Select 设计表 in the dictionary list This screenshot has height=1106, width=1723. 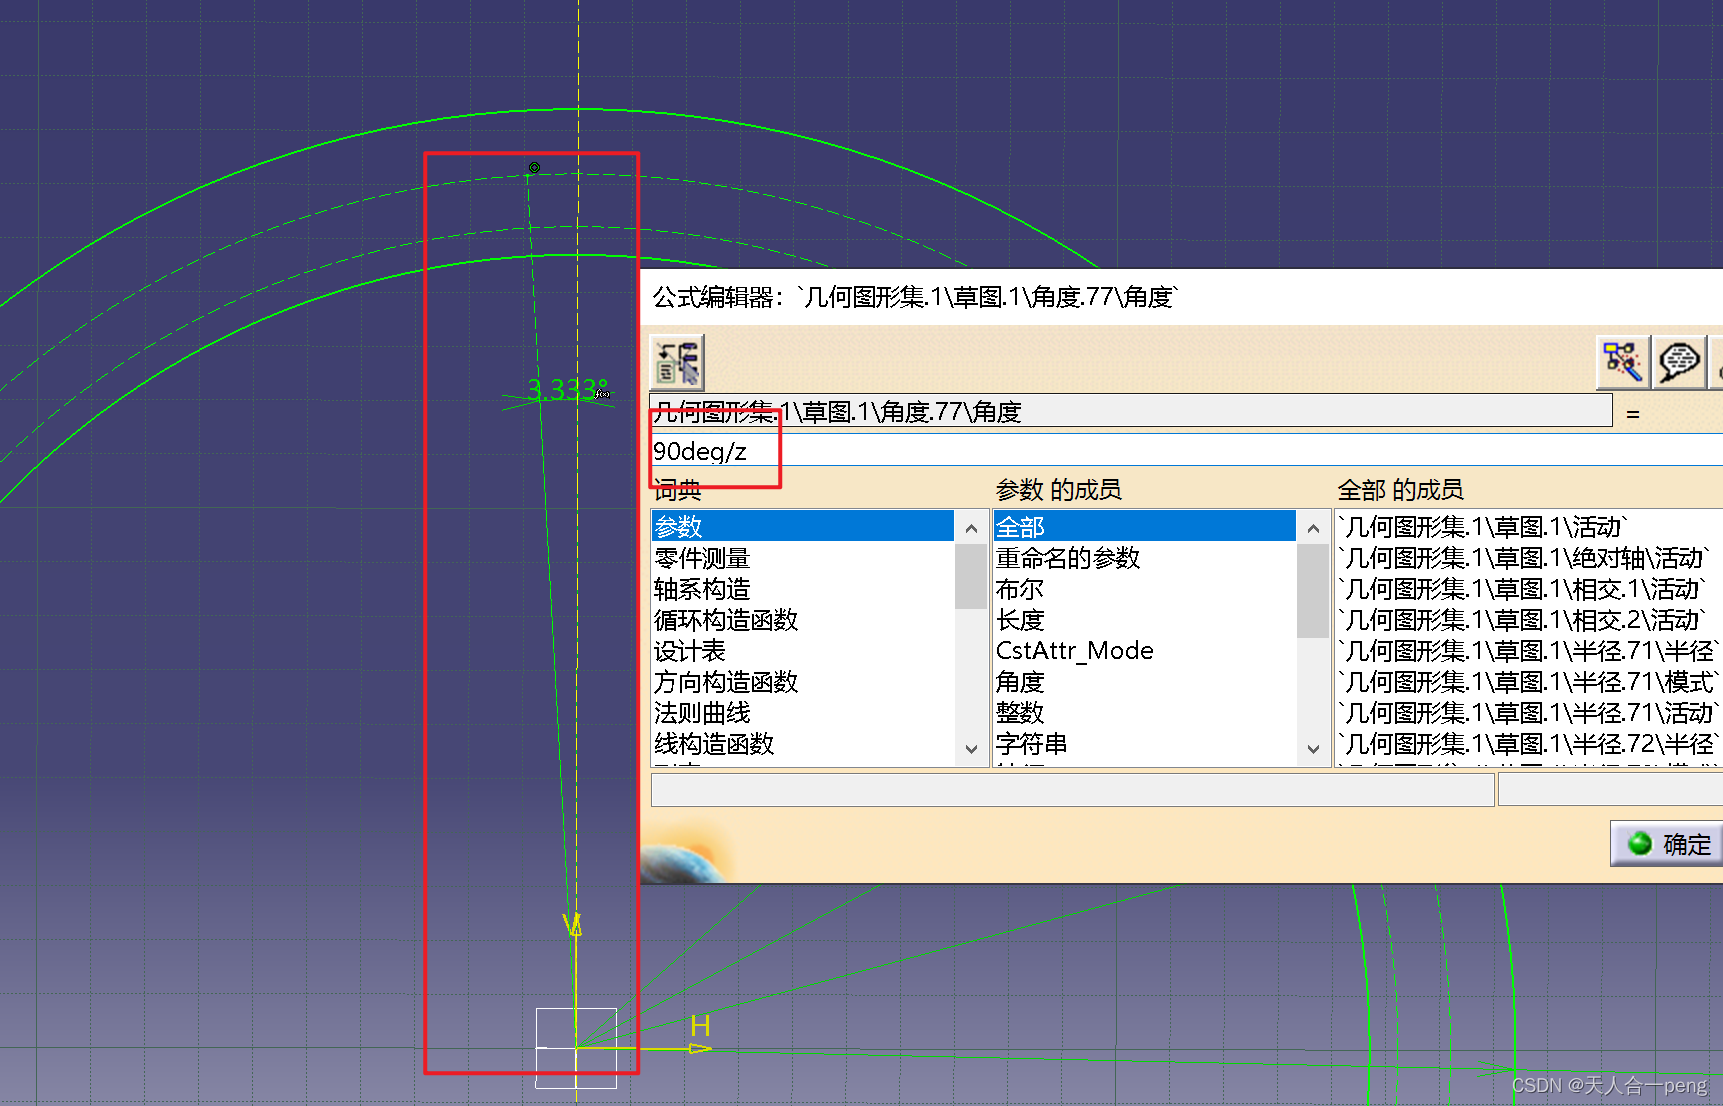pyautogui.click(x=690, y=651)
